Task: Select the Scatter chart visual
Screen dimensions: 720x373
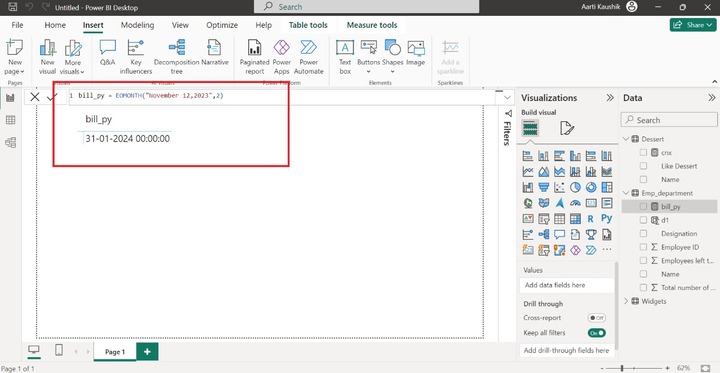Action: point(559,187)
